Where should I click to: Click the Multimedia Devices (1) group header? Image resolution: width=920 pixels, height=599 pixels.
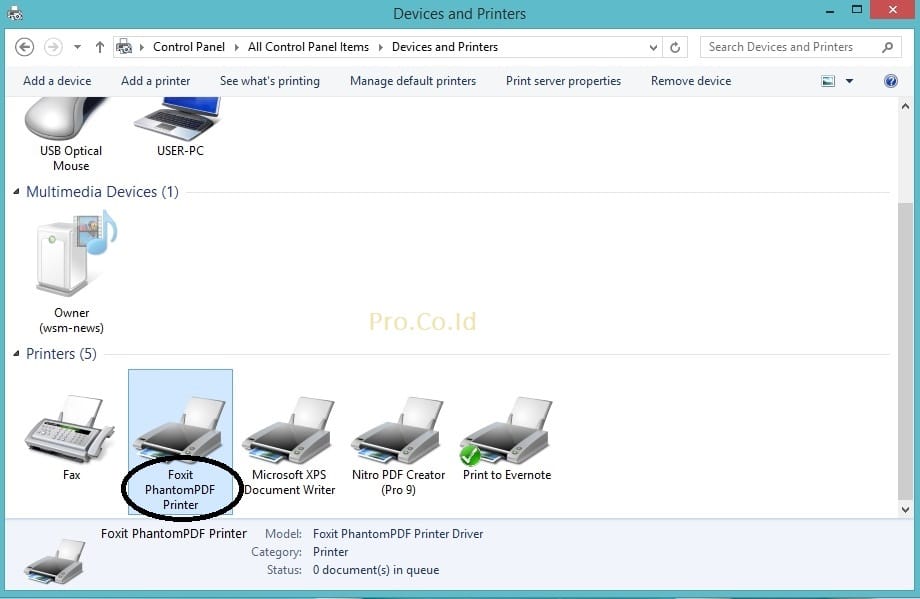(x=102, y=192)
